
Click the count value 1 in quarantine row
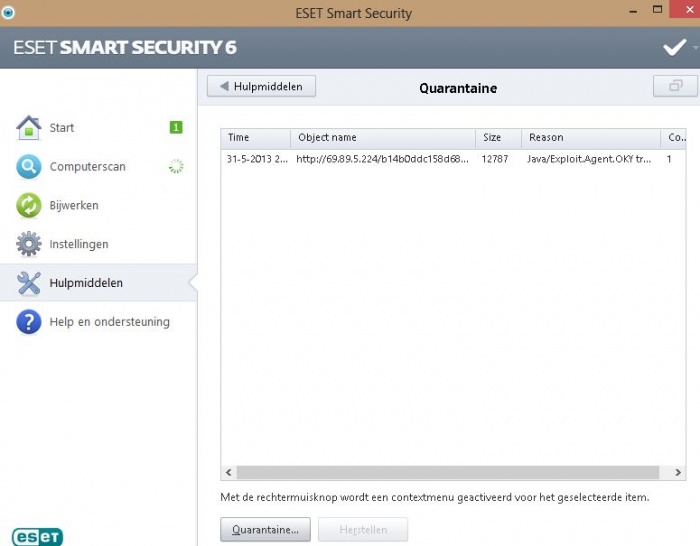pos(669,159)
